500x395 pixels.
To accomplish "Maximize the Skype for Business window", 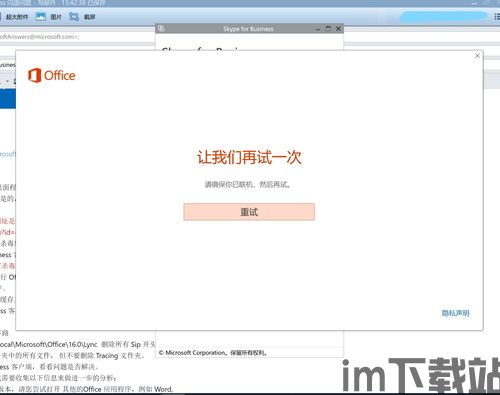I will (328, 28).
